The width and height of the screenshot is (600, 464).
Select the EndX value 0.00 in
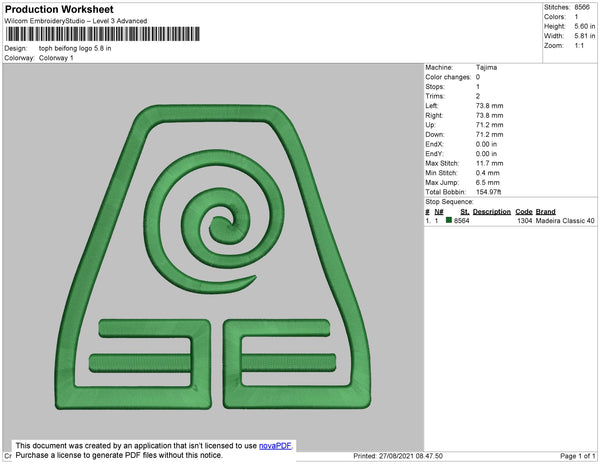point(486,144)
